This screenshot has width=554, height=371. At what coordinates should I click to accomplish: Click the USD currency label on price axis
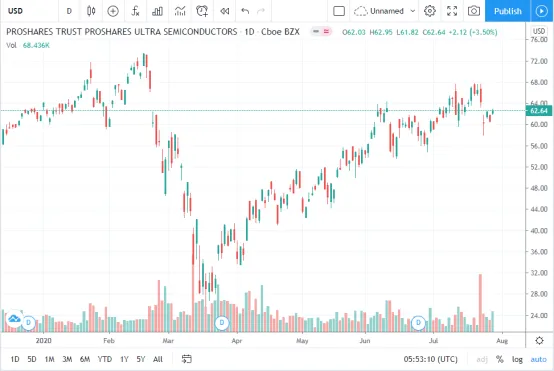click(x=539, y=31)
